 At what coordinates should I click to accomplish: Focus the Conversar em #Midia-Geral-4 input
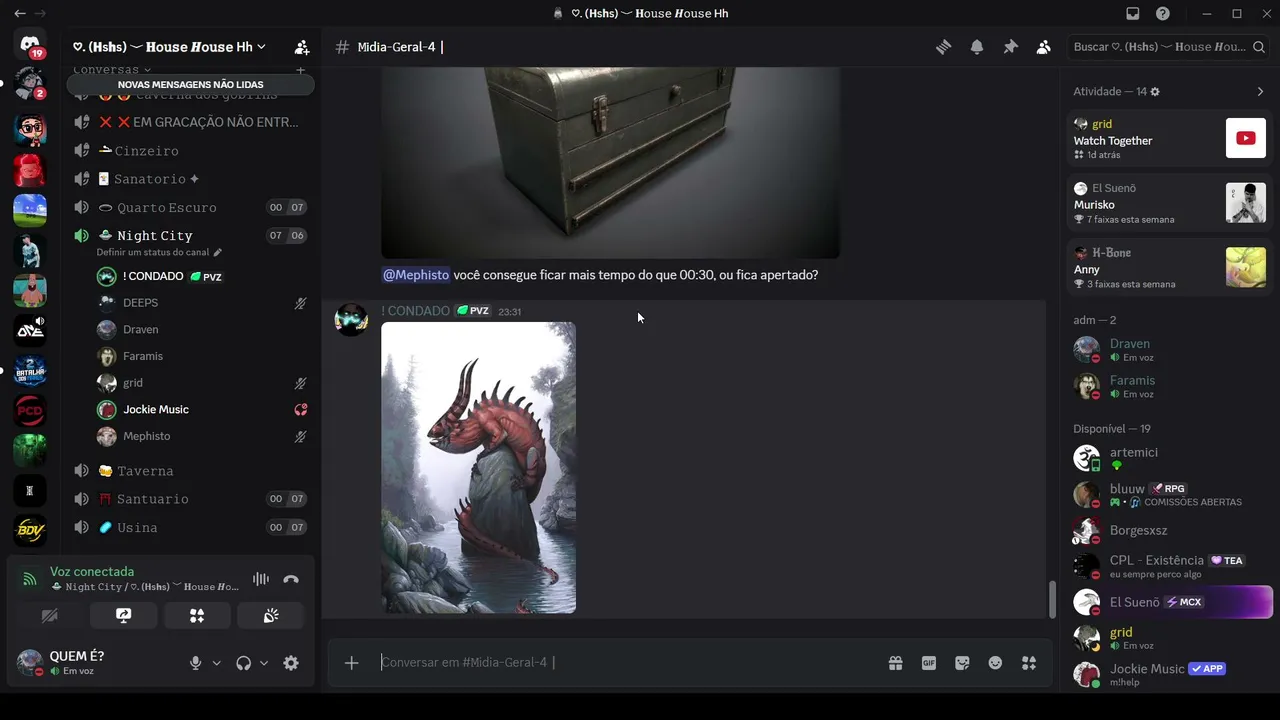625,663
